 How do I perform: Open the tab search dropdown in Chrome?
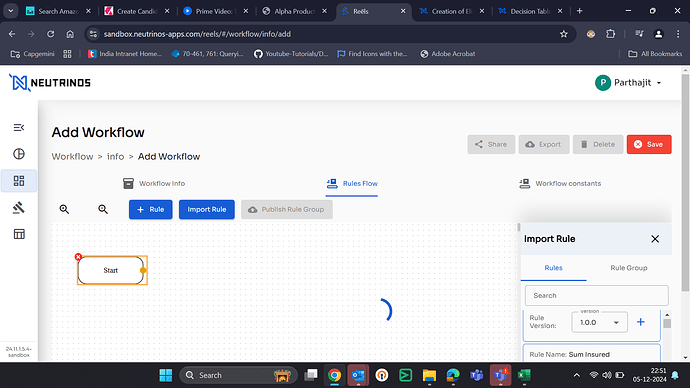[x=10, y=11]
